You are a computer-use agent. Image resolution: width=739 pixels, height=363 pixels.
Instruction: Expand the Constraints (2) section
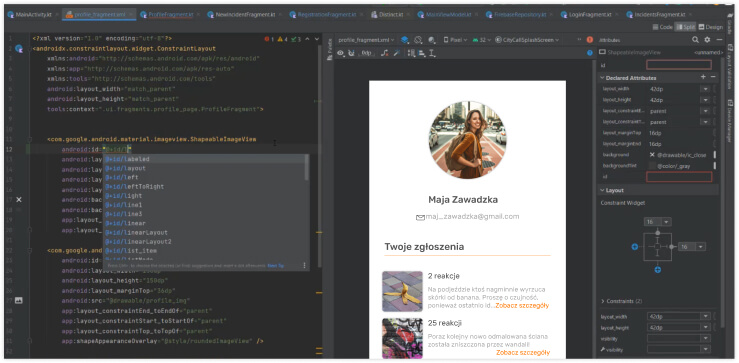603,301
